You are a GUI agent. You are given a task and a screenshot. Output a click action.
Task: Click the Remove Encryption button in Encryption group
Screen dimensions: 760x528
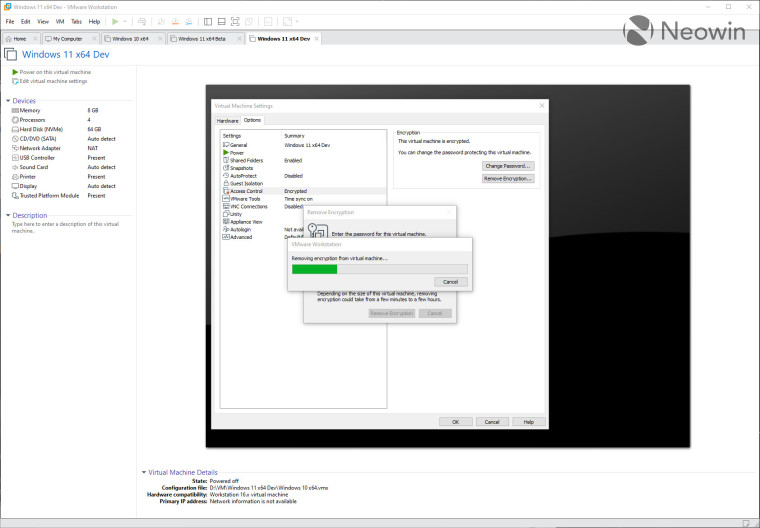pyautogui.click(x=508, y=178)
